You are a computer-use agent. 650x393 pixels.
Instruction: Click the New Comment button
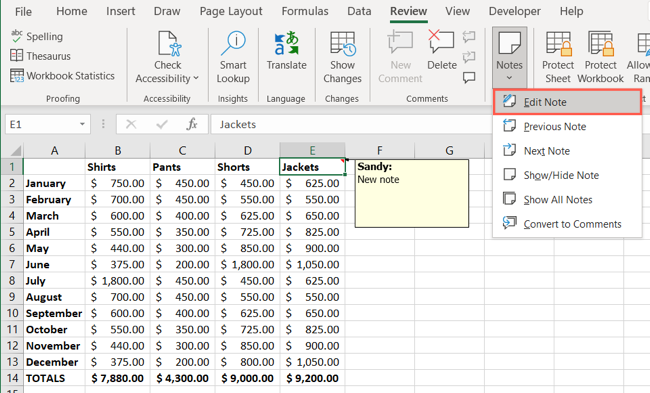(400, 57)
